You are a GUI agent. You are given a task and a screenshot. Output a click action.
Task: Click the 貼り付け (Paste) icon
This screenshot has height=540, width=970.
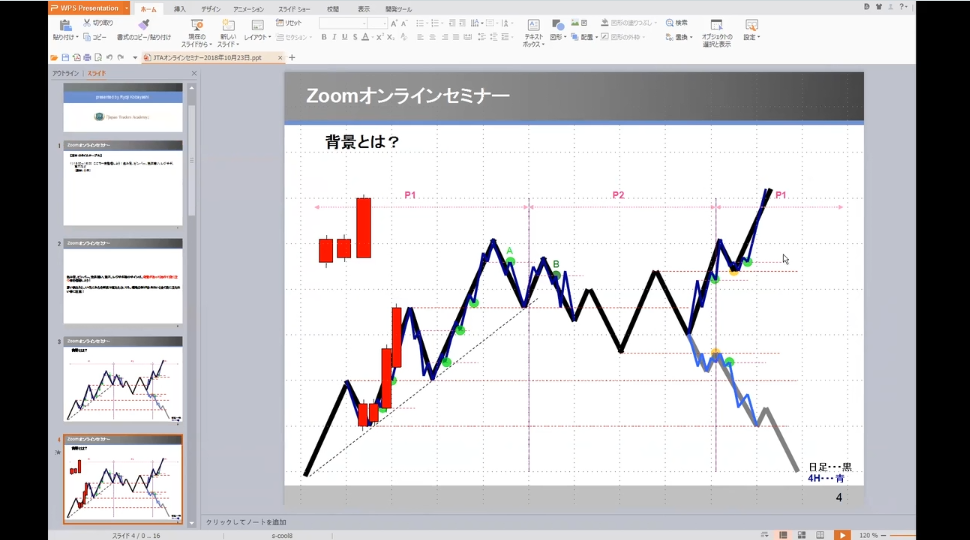[x=64, y=24]
